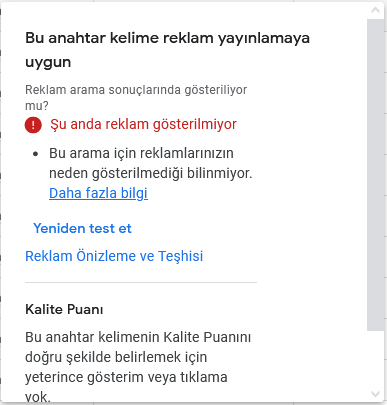The height and width of the screenshot is (405, 387).
Task: Click the scrollbar down arrow icon
Action: click(x=375, y=394)
